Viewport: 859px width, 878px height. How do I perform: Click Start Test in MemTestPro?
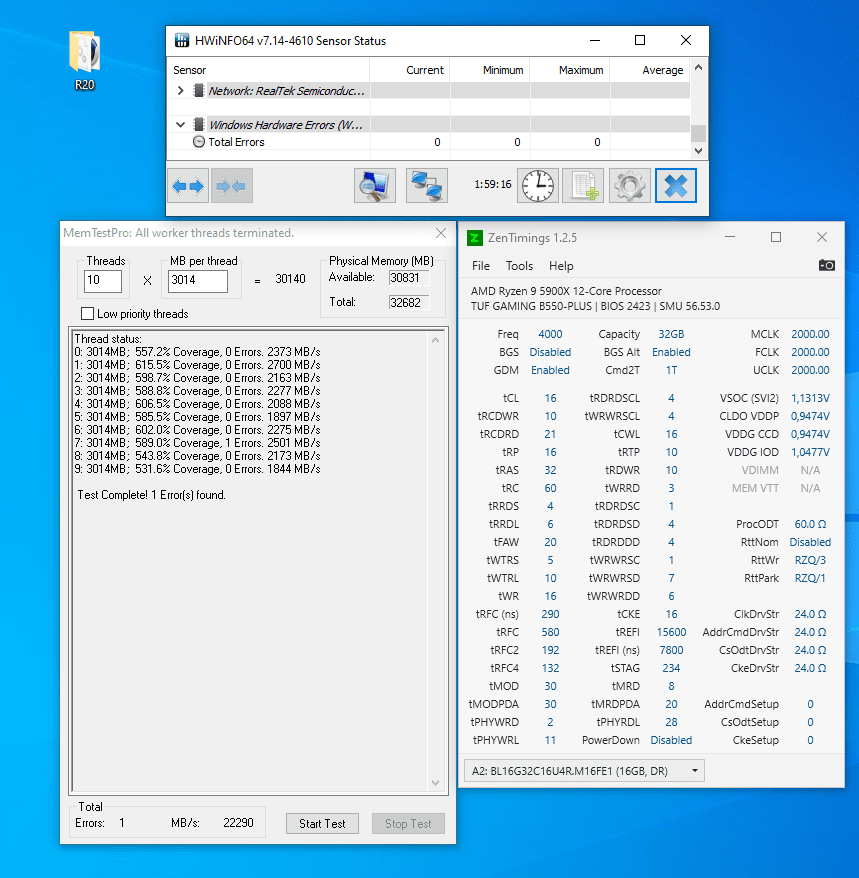coord(322,824)
